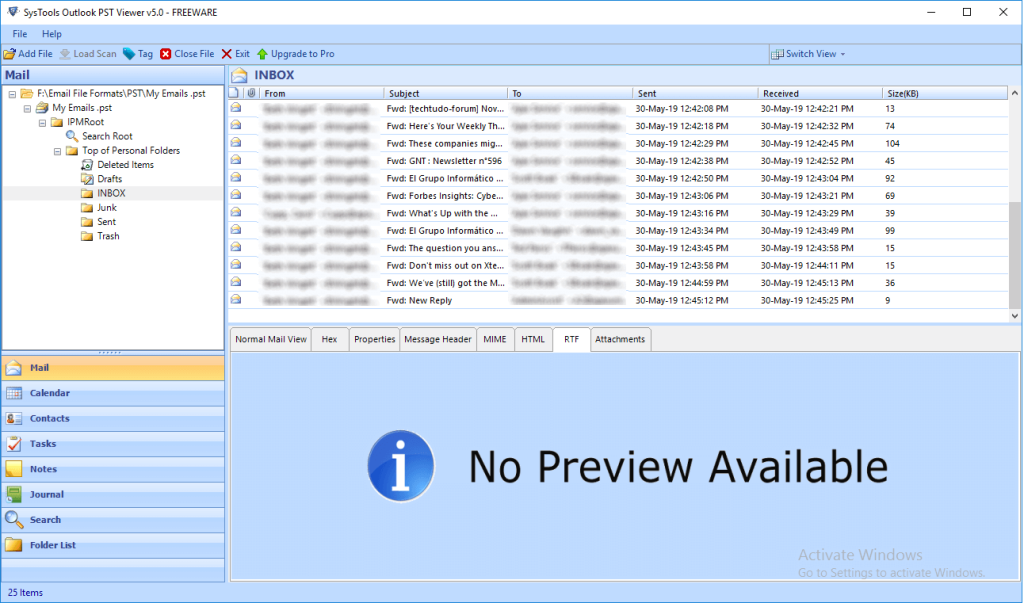Open the Journal section
1024x603 pixels.
(113, 495)
